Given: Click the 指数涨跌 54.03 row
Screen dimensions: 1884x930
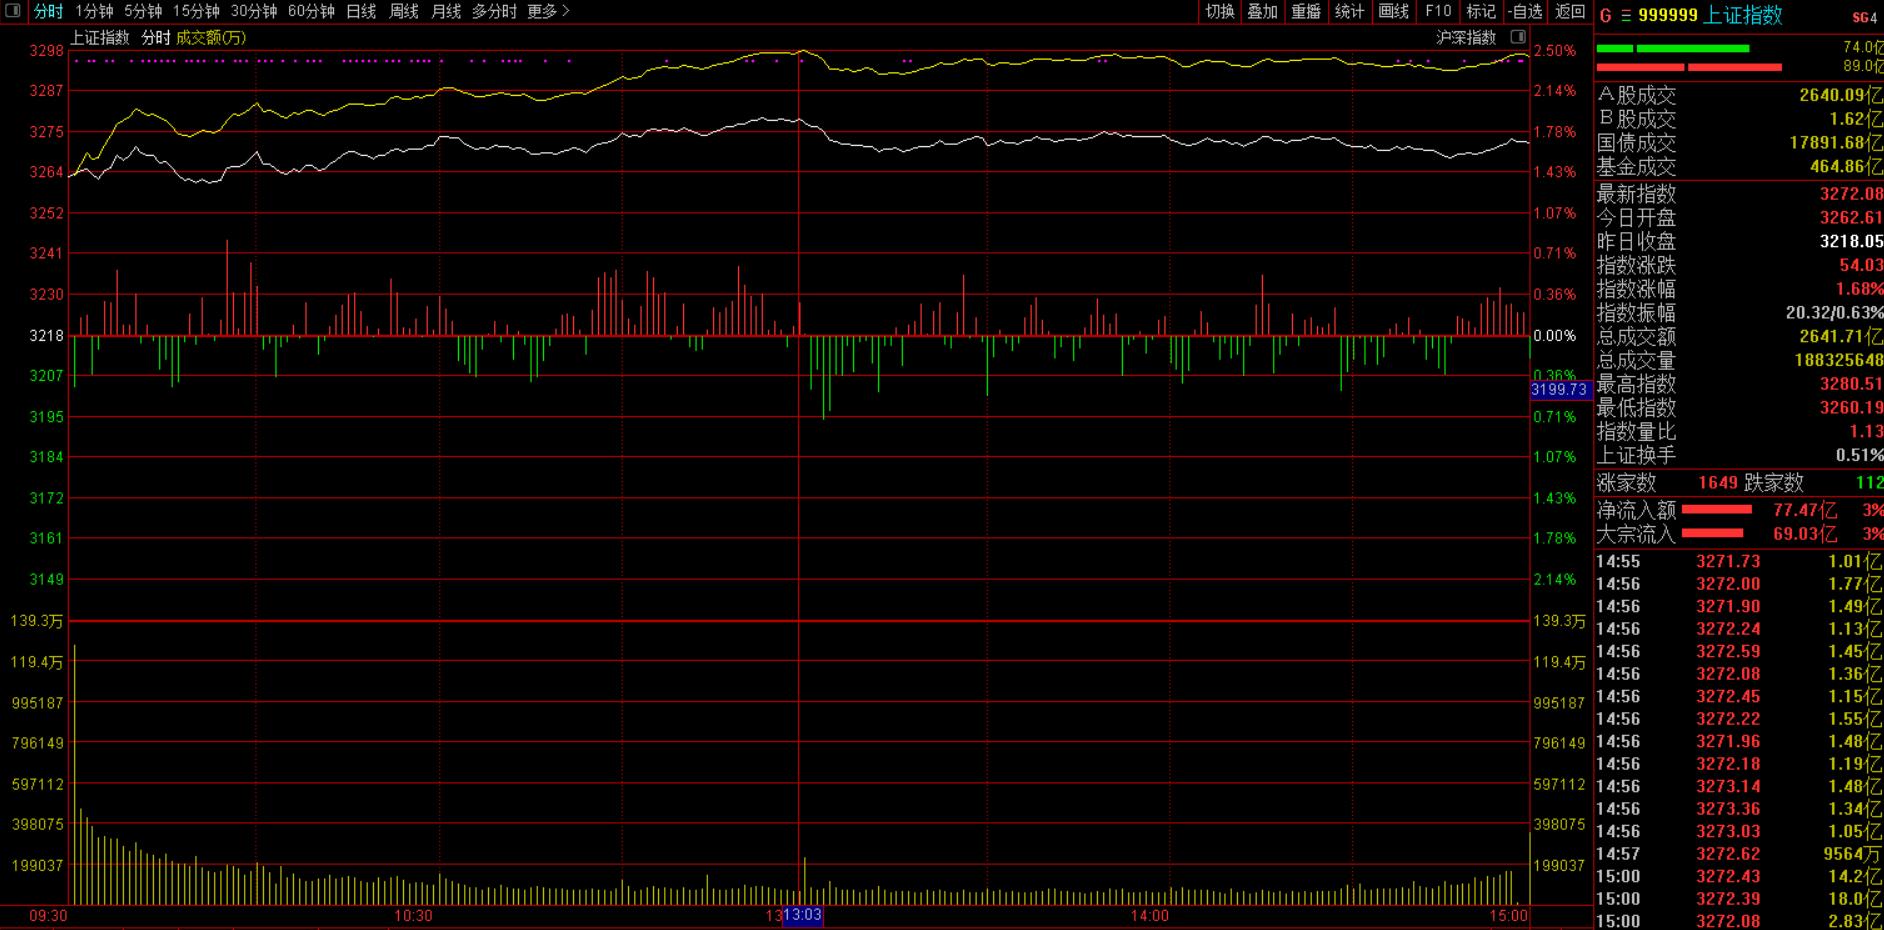Looking at the screenshot, I should click(1739, 266).
